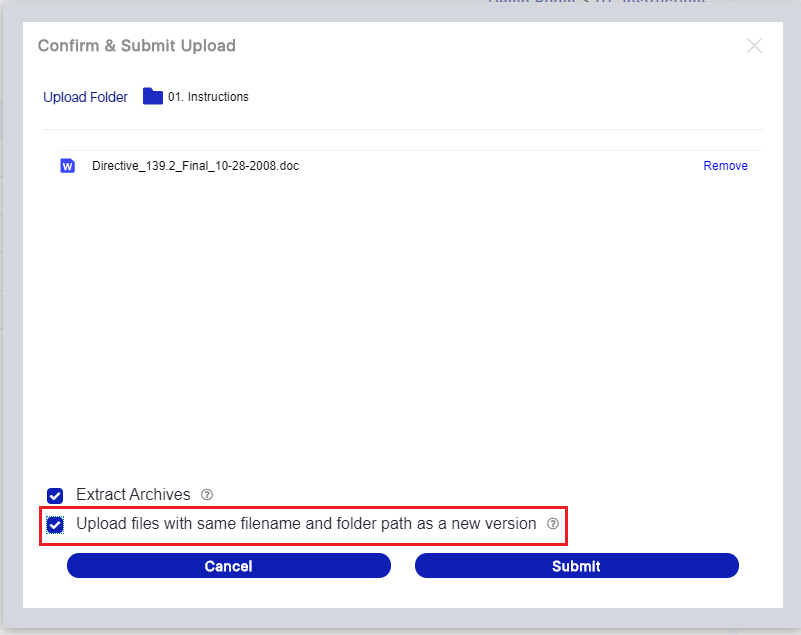
Task: Click the Extract Archives label
Action: click(133, 495)
